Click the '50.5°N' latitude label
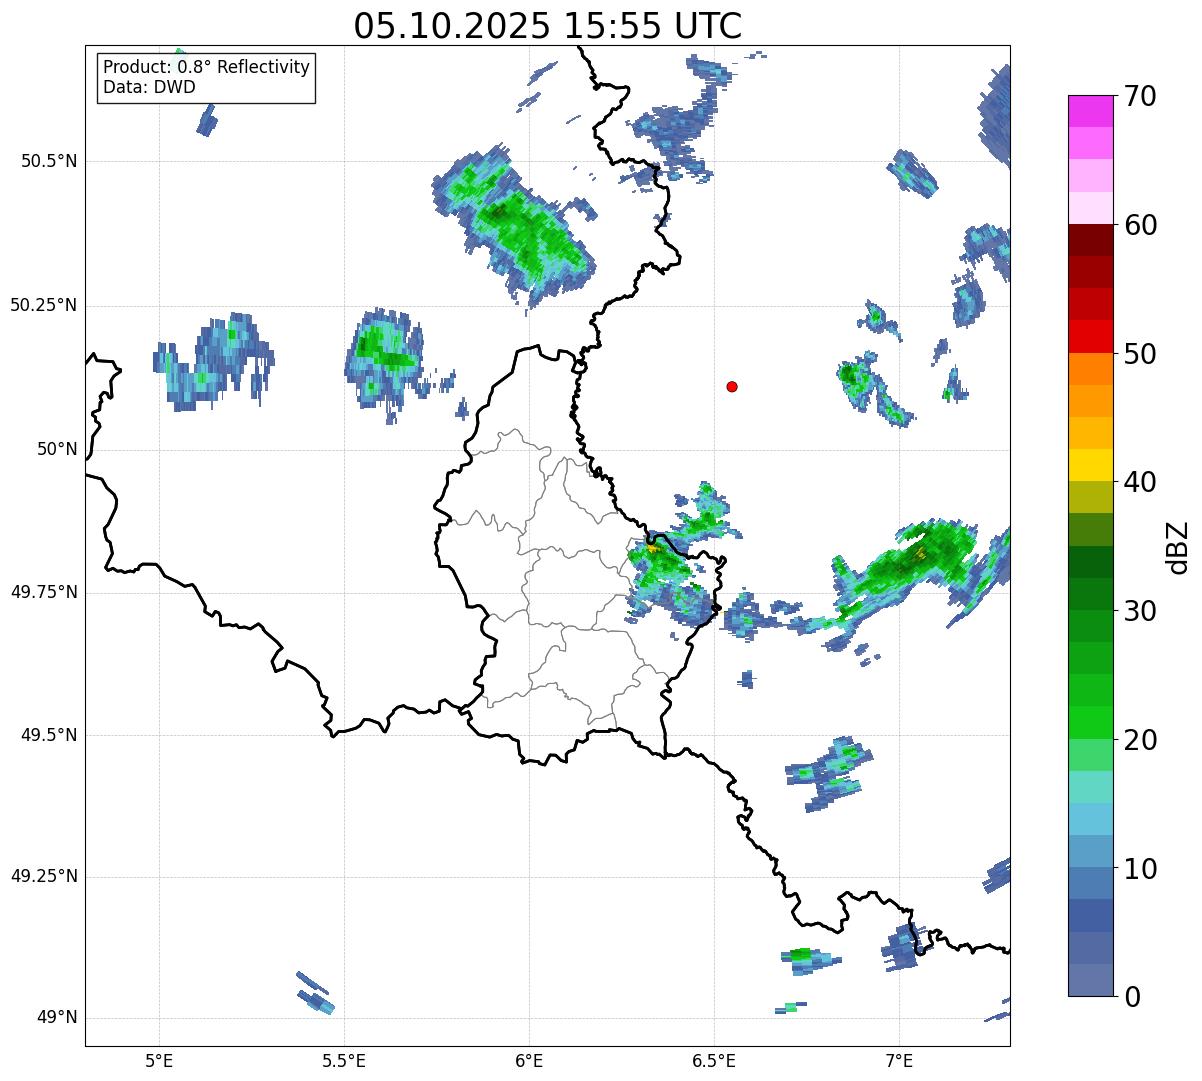 [49, 161]
